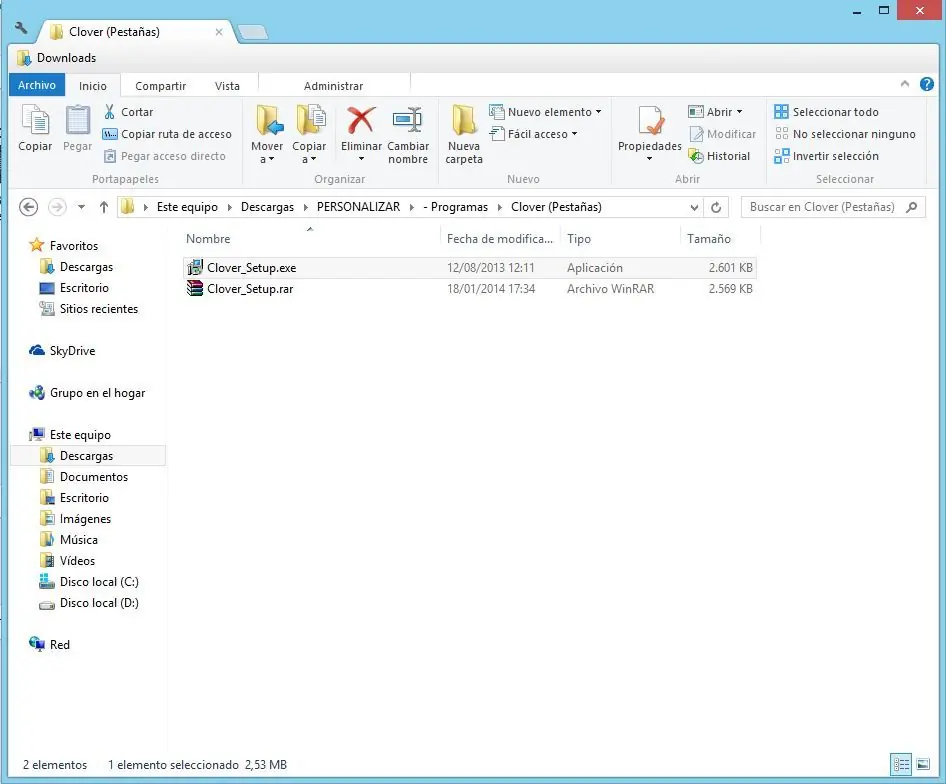The height and width of the screenshot is (784, 946).
Task: Sort by the Nombre column header
Action: [311, 239]
